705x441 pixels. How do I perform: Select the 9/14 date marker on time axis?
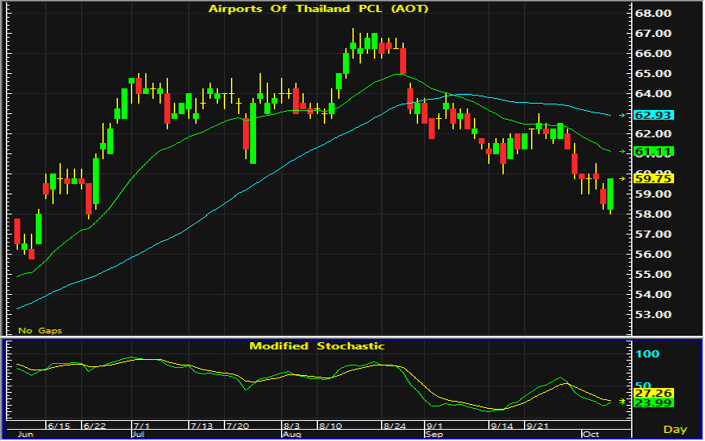pyautogui.click(x=502, y=426)
